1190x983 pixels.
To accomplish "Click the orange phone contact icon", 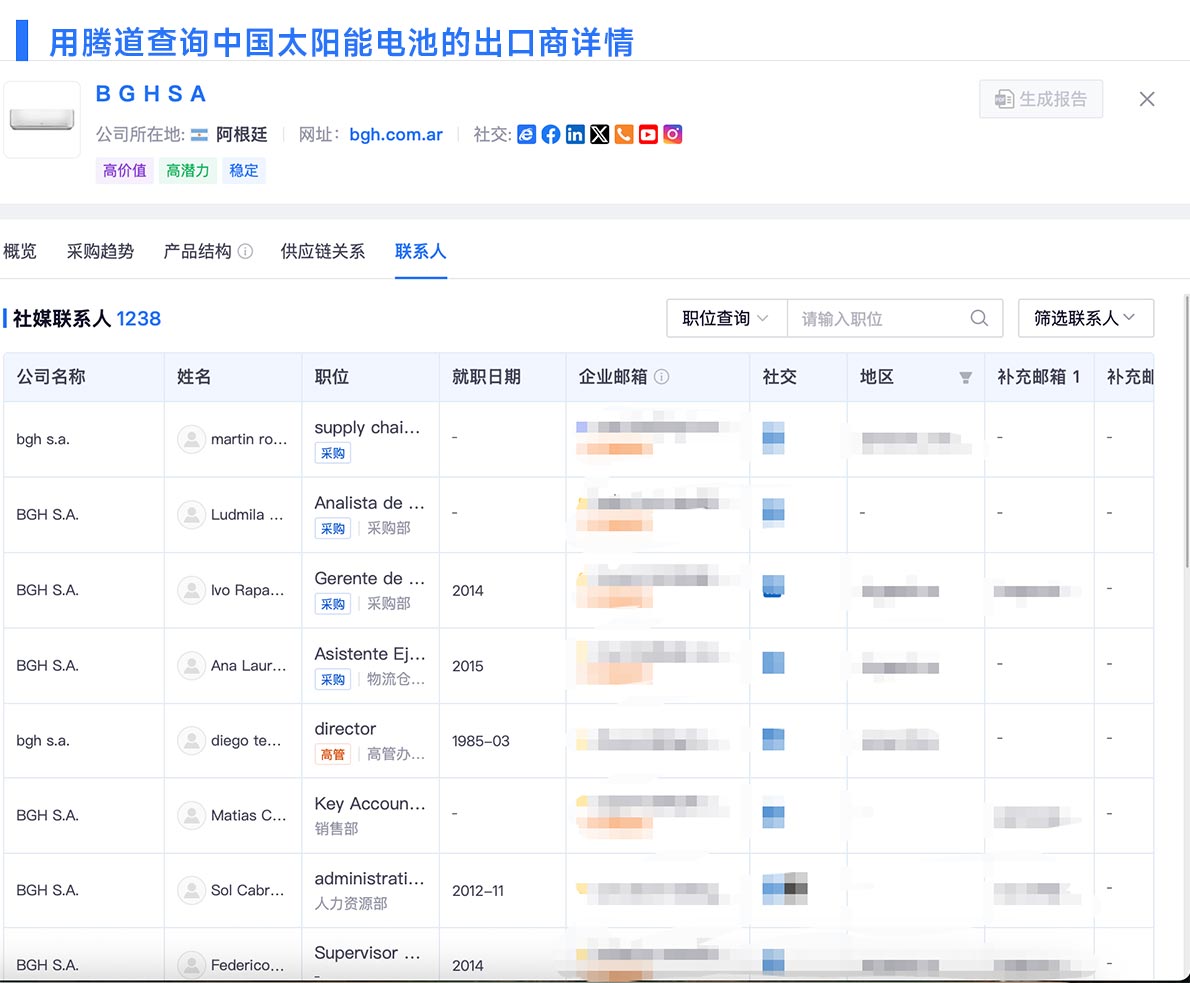I will 624,133.
